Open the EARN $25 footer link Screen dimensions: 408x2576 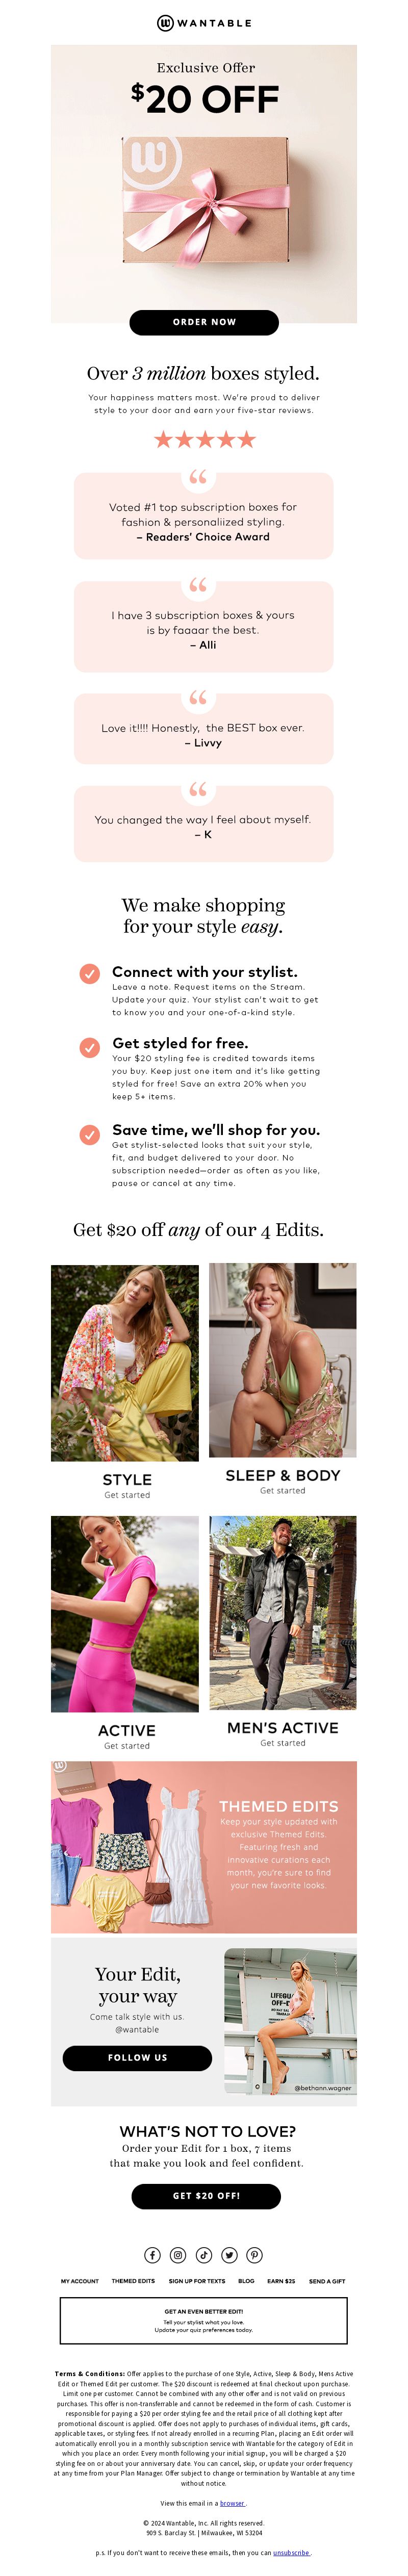[x=281, y=2281]
